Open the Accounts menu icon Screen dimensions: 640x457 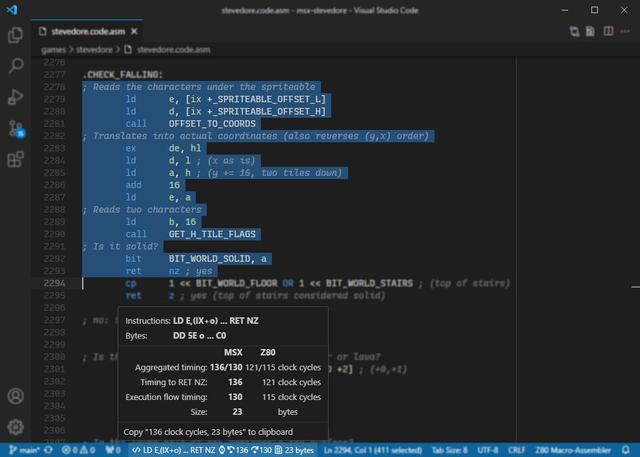click(x=15, y=396)
